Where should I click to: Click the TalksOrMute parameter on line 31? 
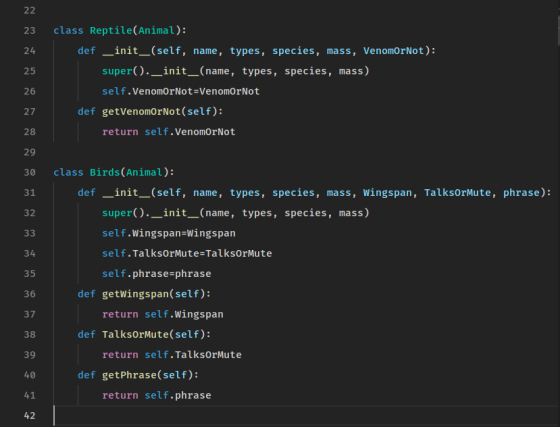[458, 193]
